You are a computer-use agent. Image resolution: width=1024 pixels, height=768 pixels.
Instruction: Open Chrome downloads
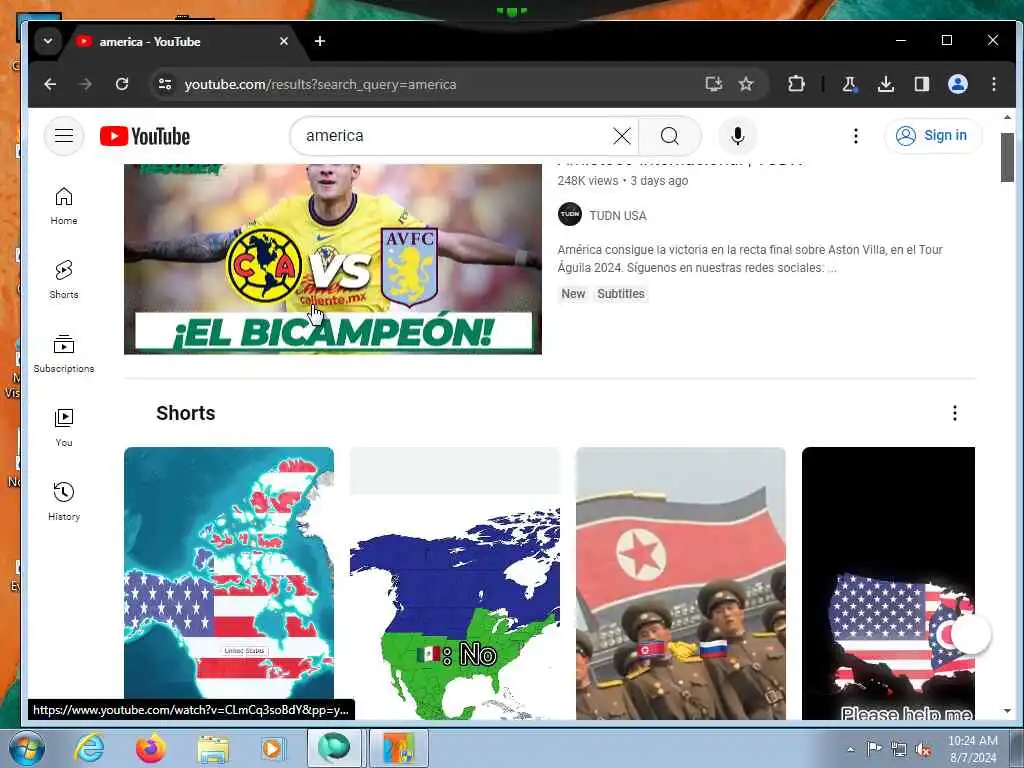pyautogui.click(x=886, y=84)
